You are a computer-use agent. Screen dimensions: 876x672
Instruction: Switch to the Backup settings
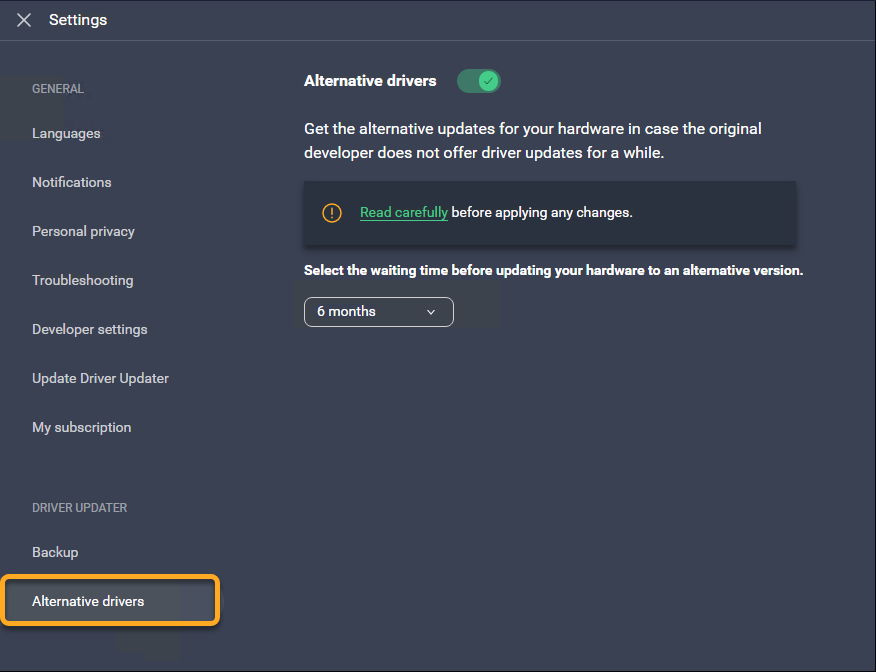(55, 552)
